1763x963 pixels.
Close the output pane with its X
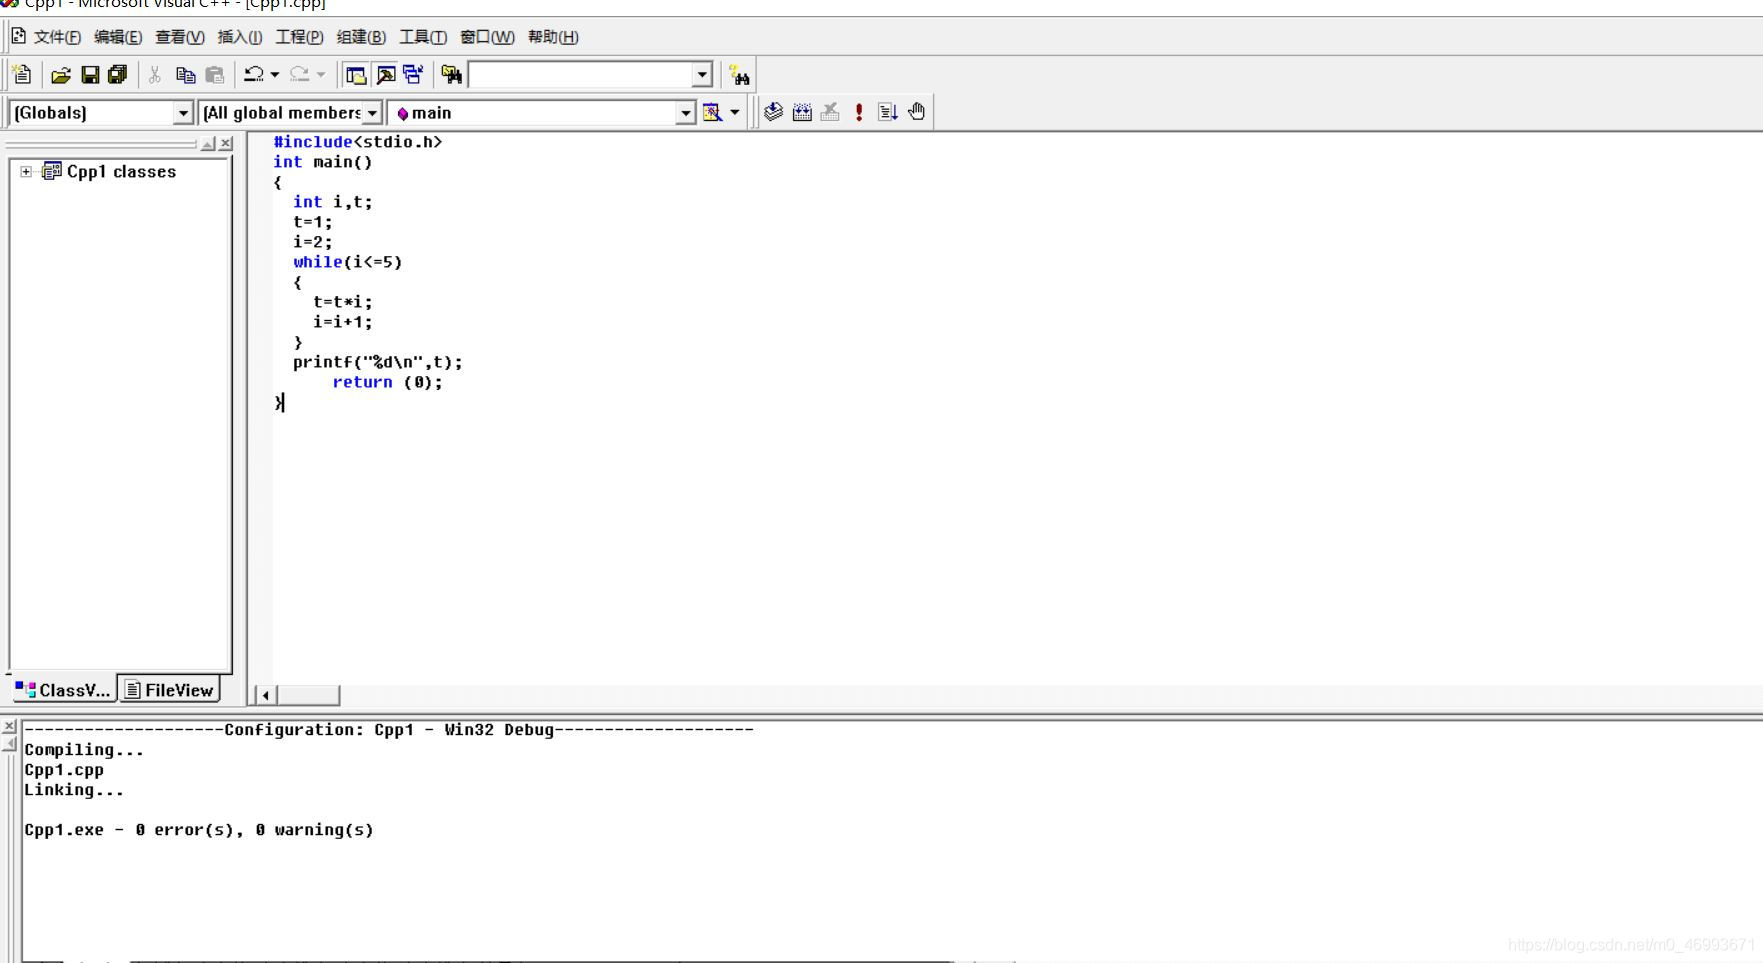tap(9, 726)
